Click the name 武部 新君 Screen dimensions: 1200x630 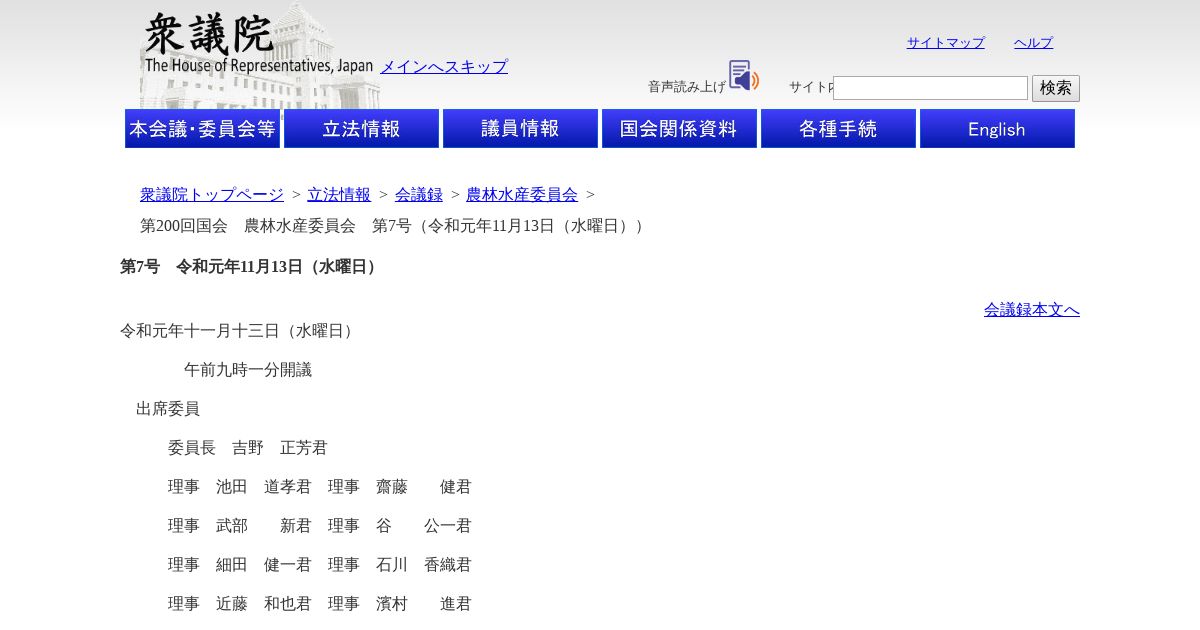[264, 526]
